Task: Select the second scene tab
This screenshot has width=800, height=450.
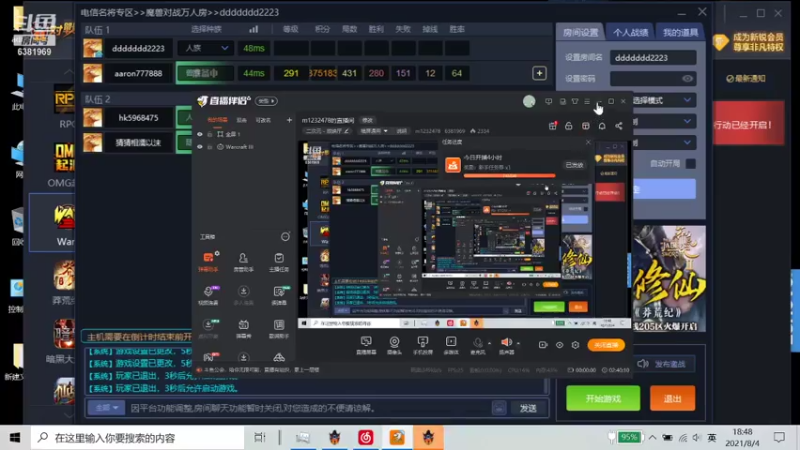Action: (x=242, y=120)
